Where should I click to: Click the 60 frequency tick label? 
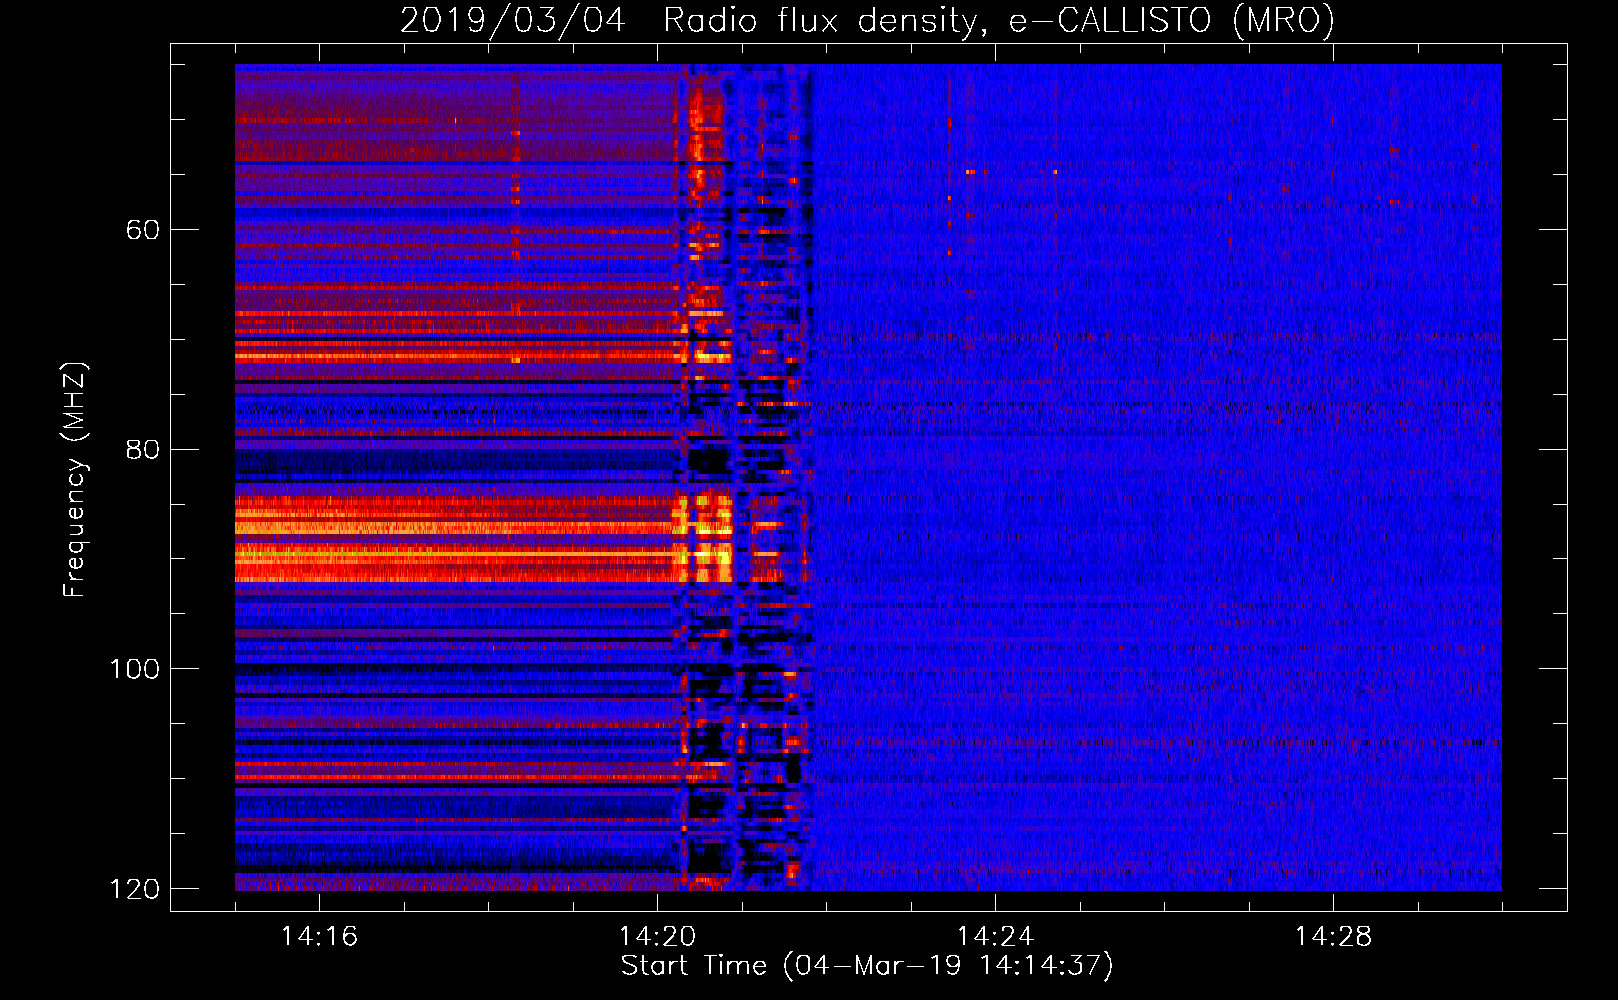143,230
